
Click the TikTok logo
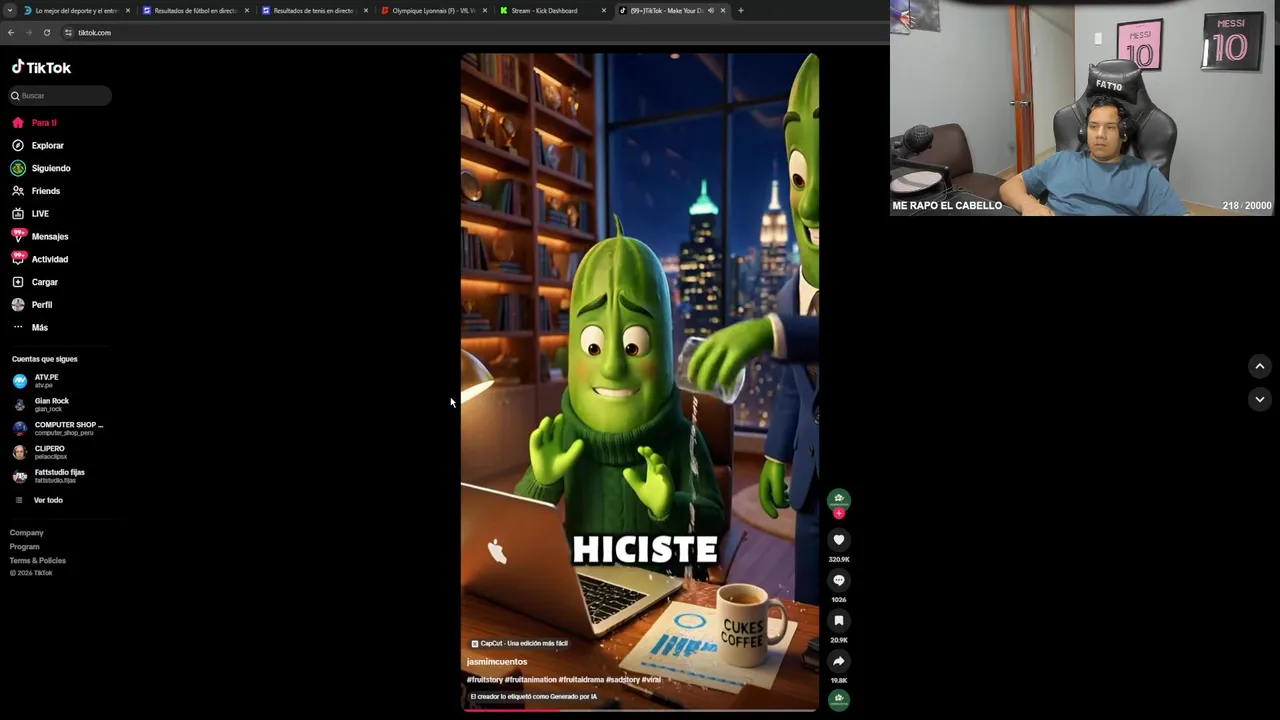coord(41,67)
